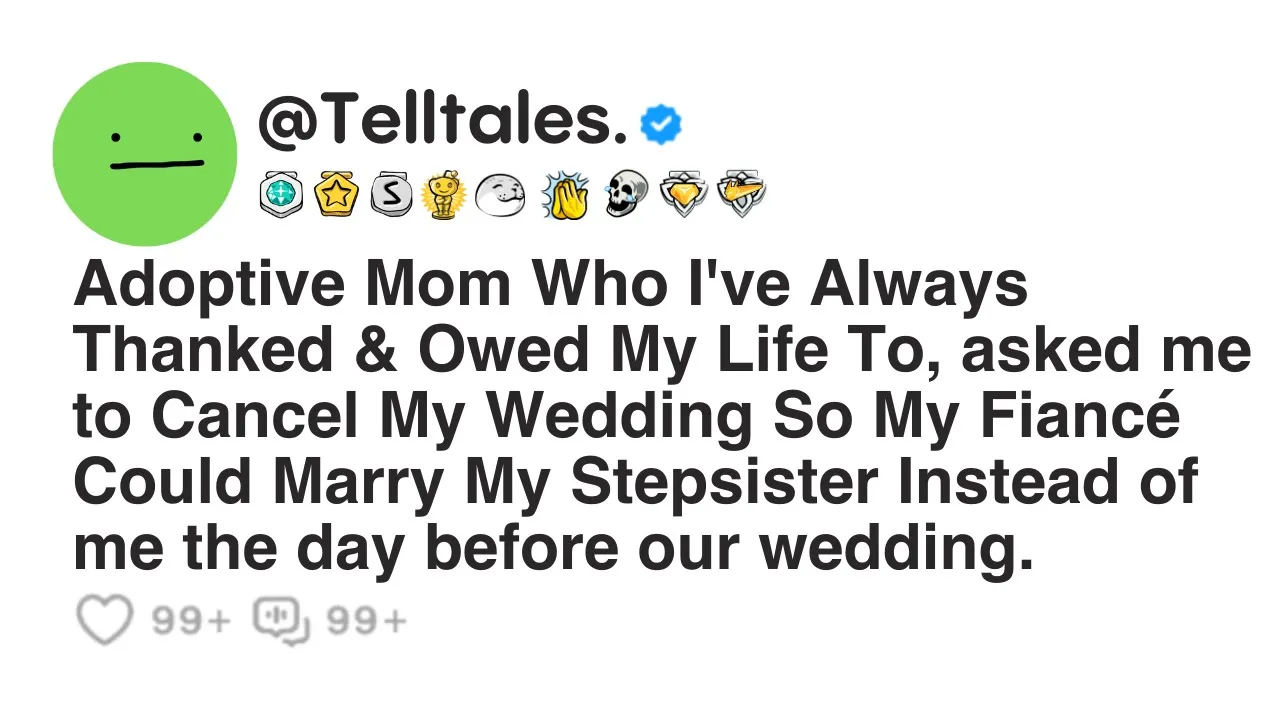Click the gold star award badge

[335, 193]
